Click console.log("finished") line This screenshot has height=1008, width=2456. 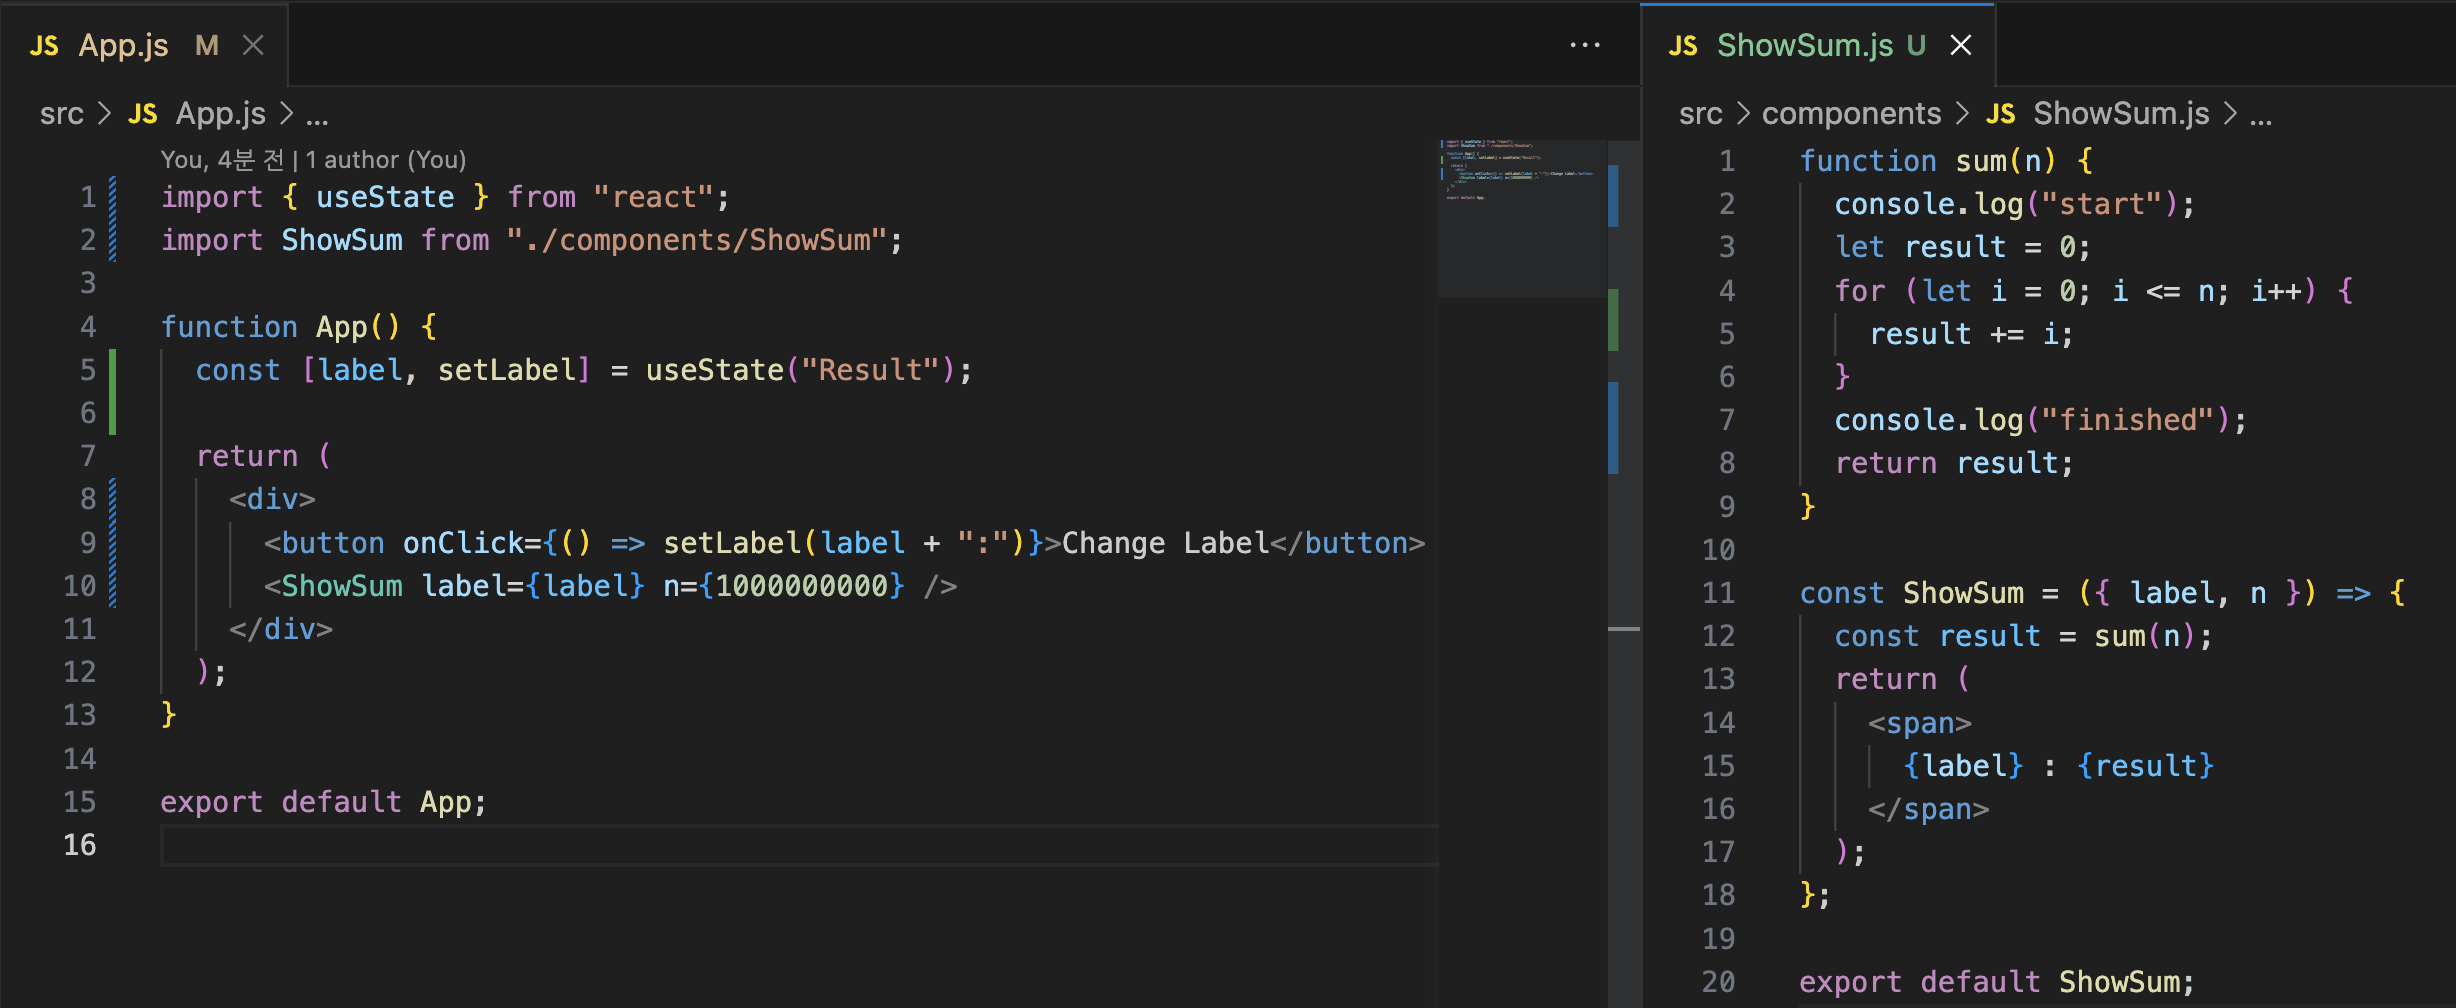pyautogui.click(x=2041, y=420)
